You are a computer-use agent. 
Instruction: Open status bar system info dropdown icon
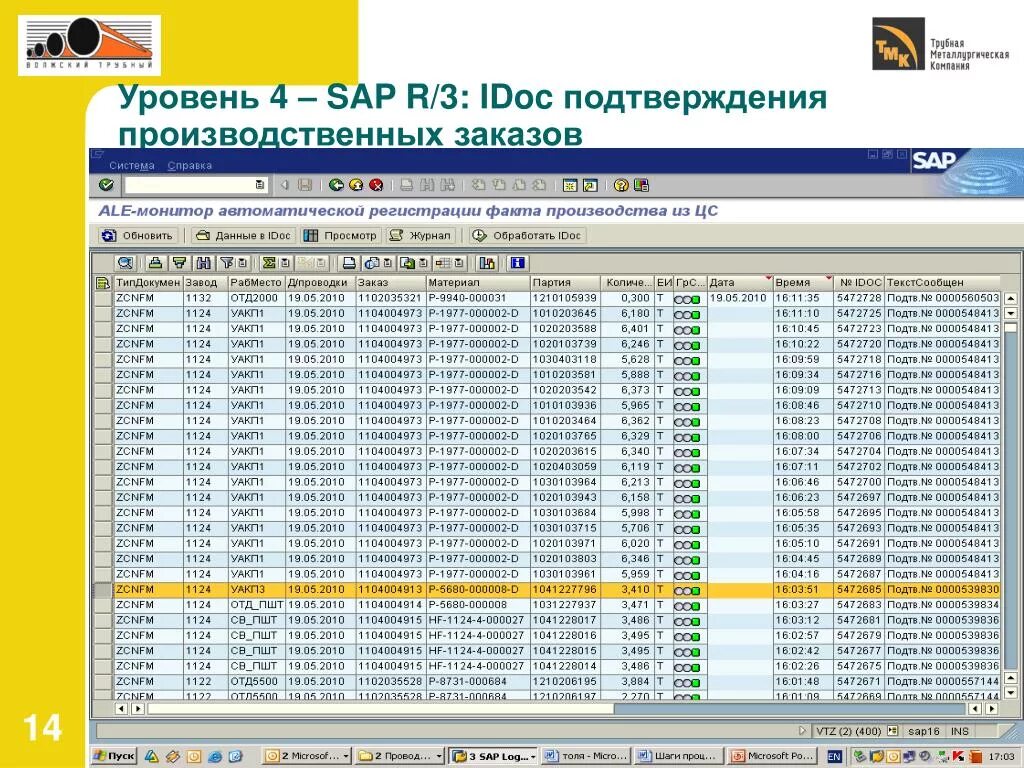click(893, 731)
